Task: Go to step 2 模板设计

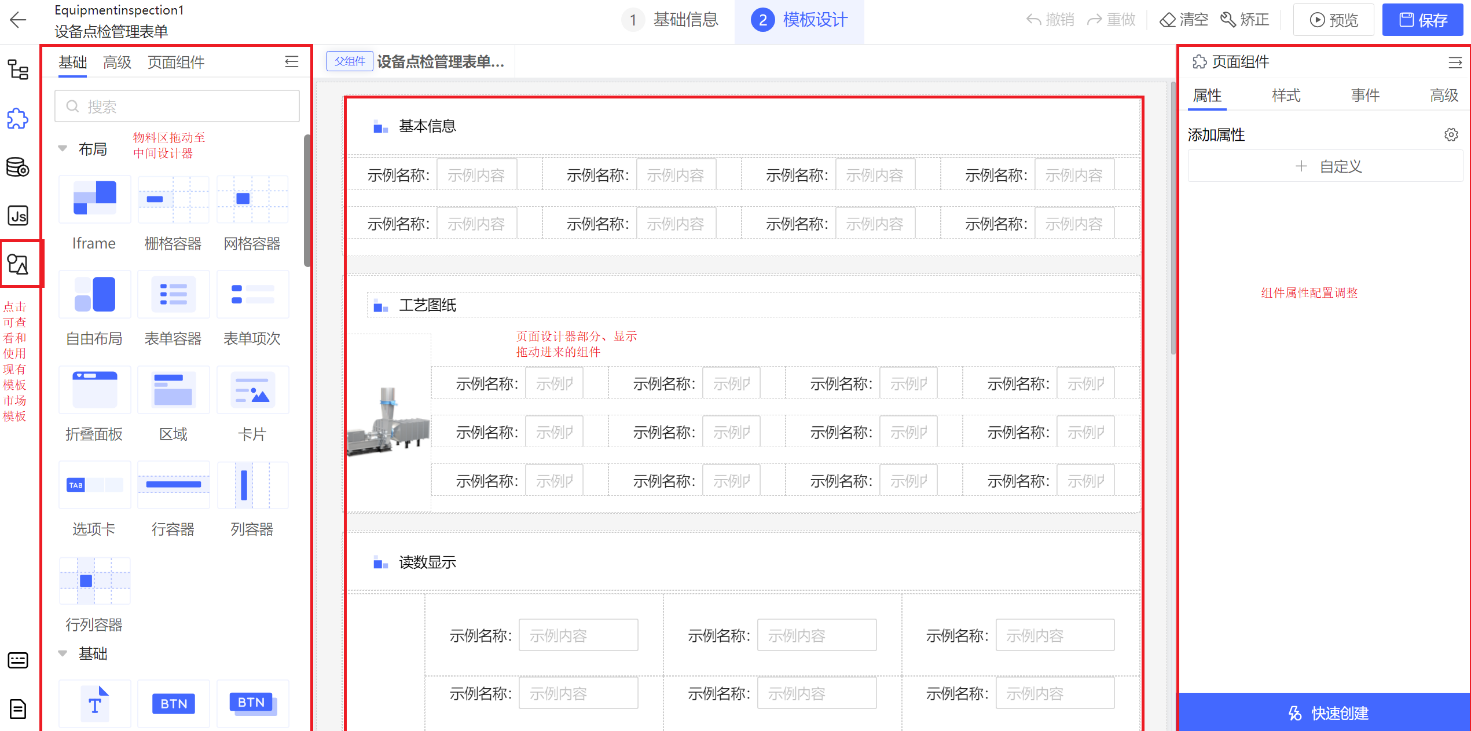Action: coord(799,20)
